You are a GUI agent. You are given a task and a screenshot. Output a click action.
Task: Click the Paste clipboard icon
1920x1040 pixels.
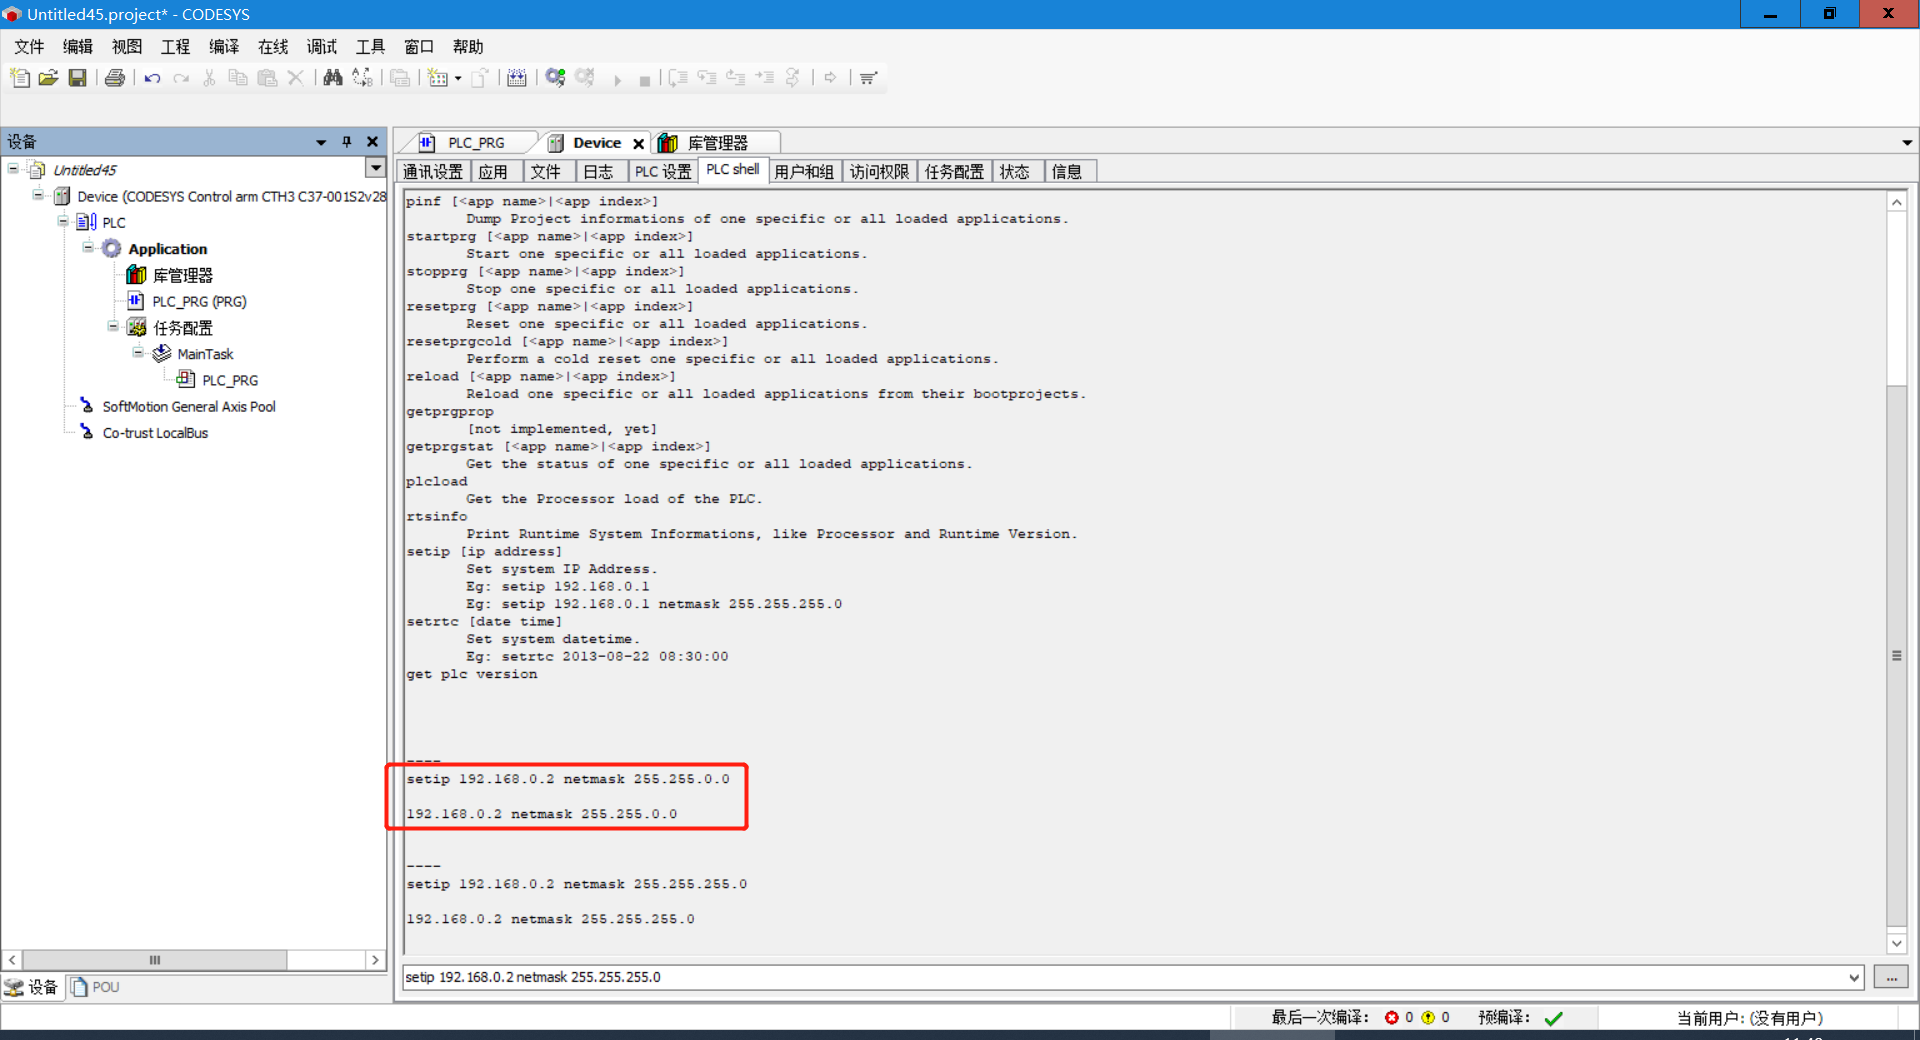(x=267, y=78)
